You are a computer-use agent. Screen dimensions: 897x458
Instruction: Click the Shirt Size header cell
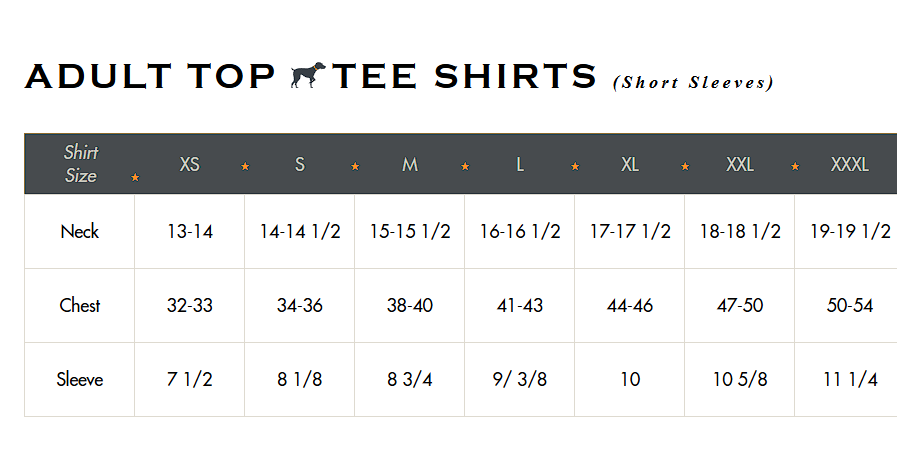coord(81,164)
